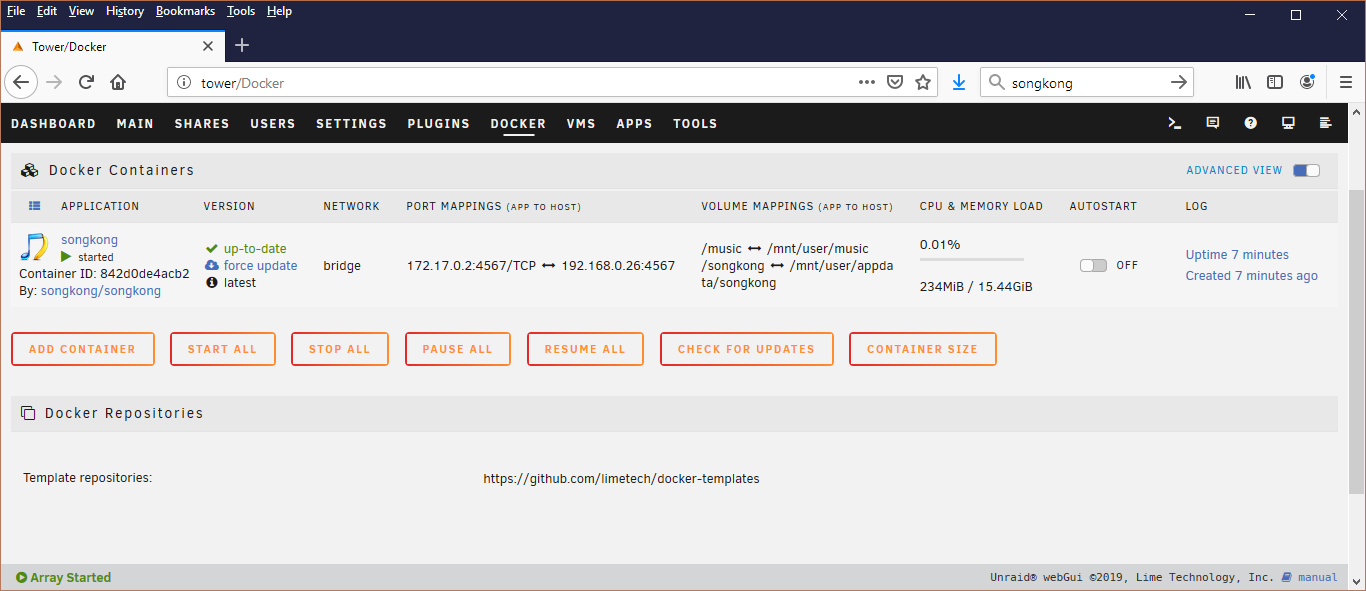1366x591 pixels.
Task: Open the Bookmarks menu
Action: [186, 11]
